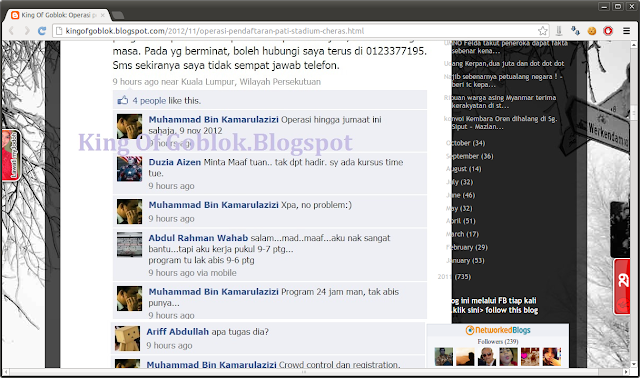Open Duzia Aizen's profile name
Viewport: 640px width, 378px height.
click(x=175, y=162)
